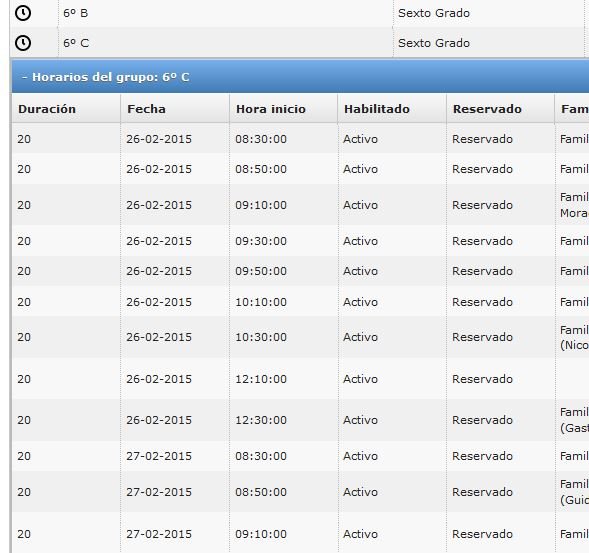Image resolution: width=589 pixels, height=553 pixels.
Task: Click date cell of 27-02-2015 09:10:00 row
Action: [175, 534]
